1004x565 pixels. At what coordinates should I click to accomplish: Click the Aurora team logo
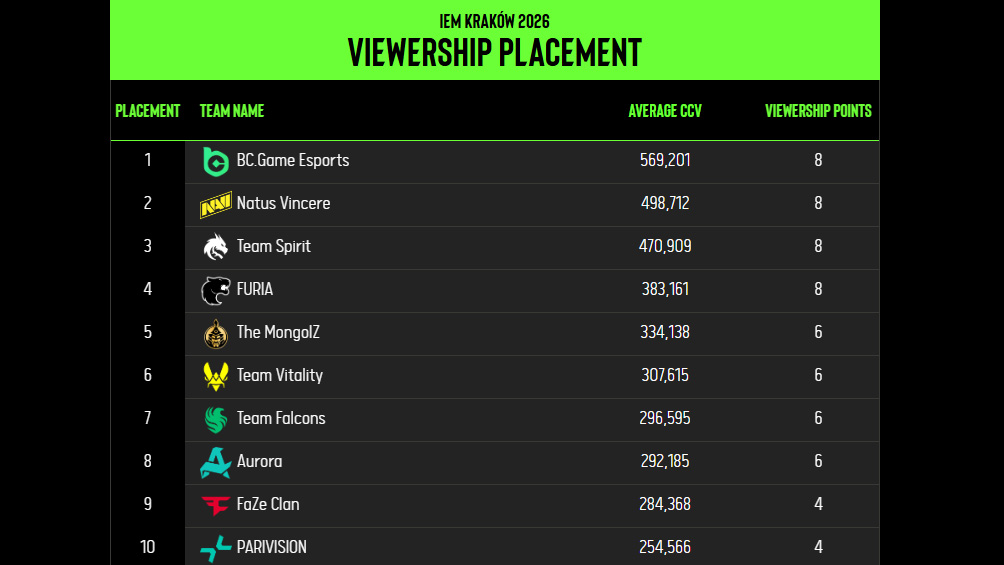click(x=215, y=462)
